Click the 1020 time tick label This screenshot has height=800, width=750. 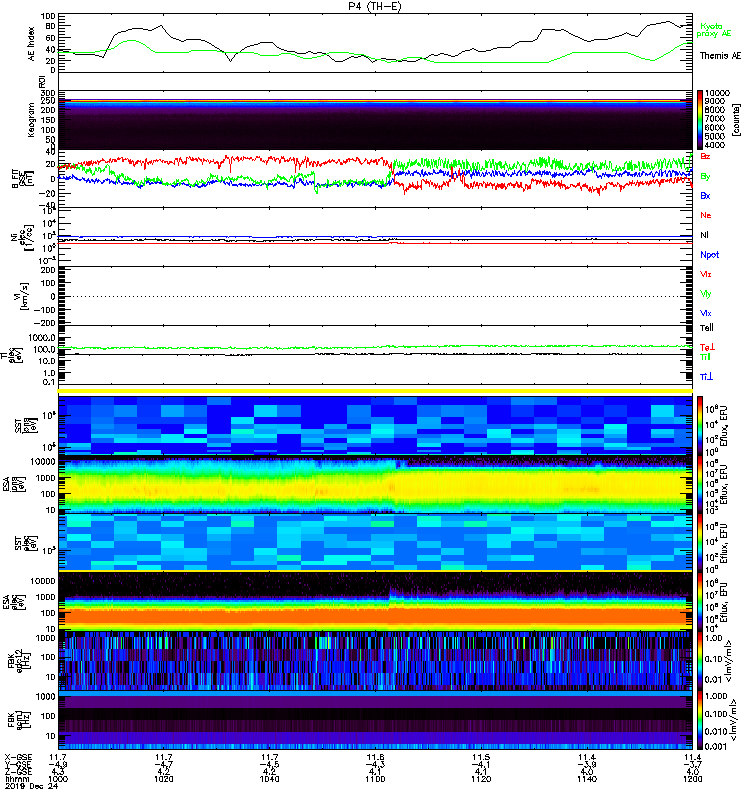tap(164, 779)
